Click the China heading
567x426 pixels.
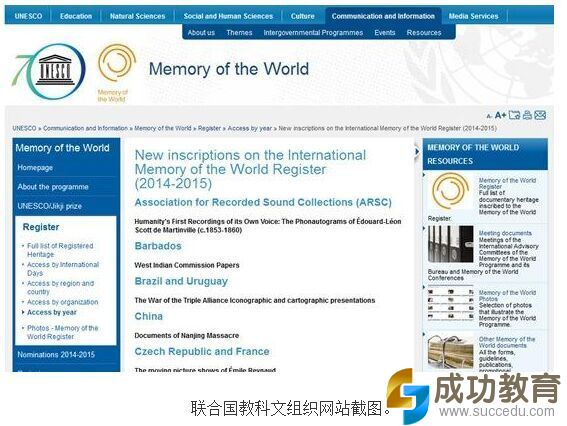149,316
